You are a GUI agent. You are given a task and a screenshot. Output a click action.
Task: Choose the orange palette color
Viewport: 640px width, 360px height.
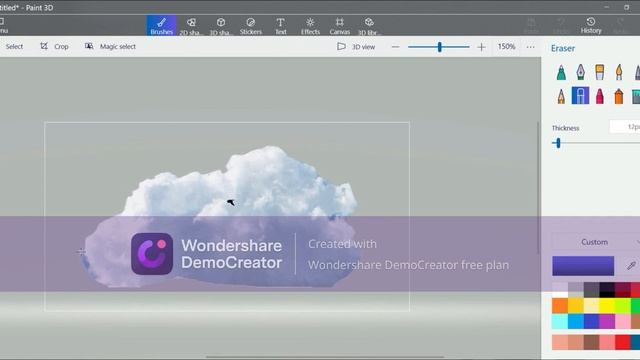(x=560, y=305)
